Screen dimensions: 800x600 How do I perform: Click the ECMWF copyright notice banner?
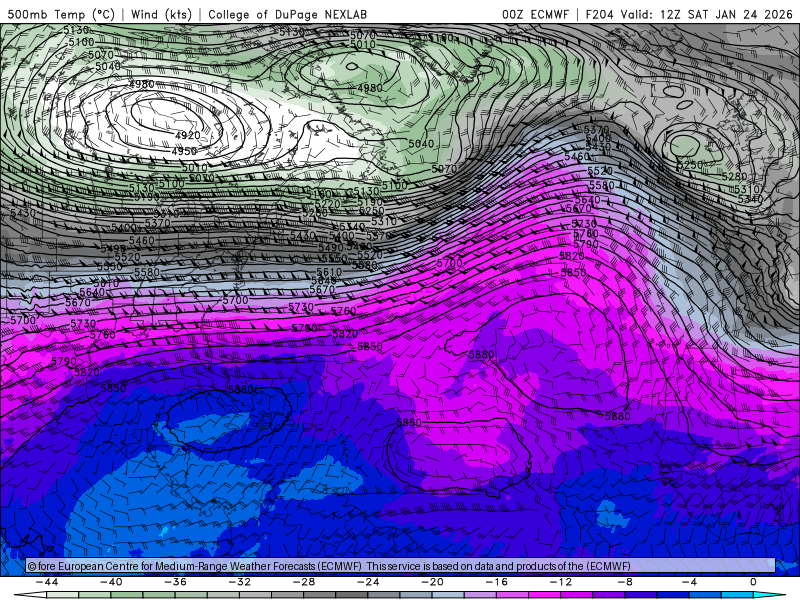point(401,566)
